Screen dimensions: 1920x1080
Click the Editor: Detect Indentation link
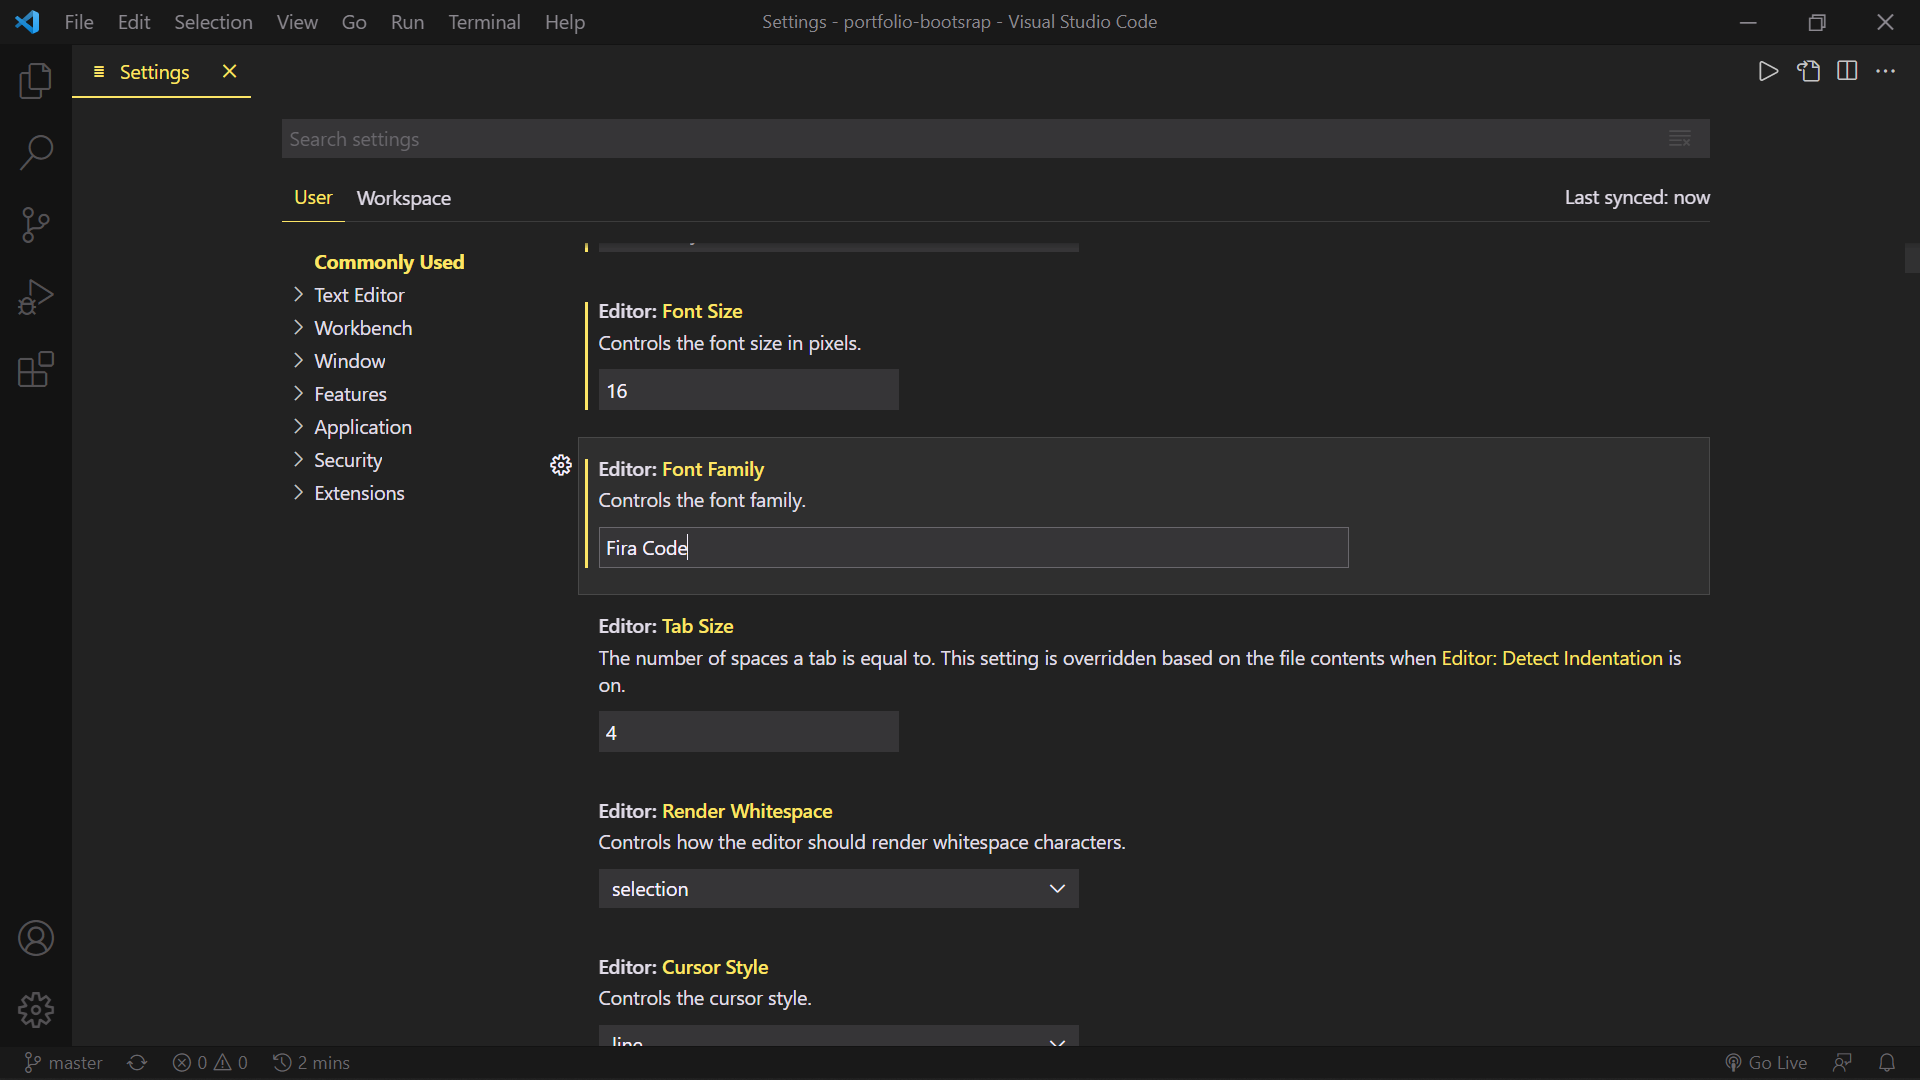coord(1551,658)
